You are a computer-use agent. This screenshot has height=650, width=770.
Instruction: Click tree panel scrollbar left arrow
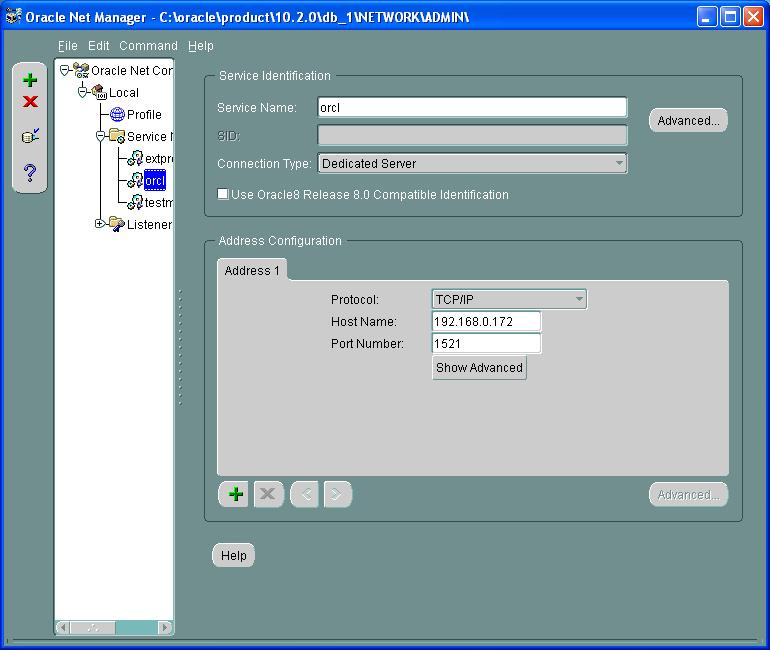coord(63,627)
